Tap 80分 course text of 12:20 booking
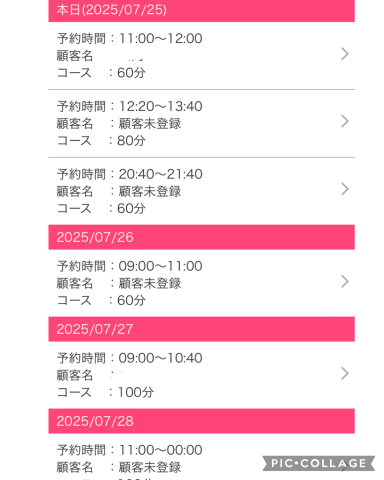 coord(131,141)
